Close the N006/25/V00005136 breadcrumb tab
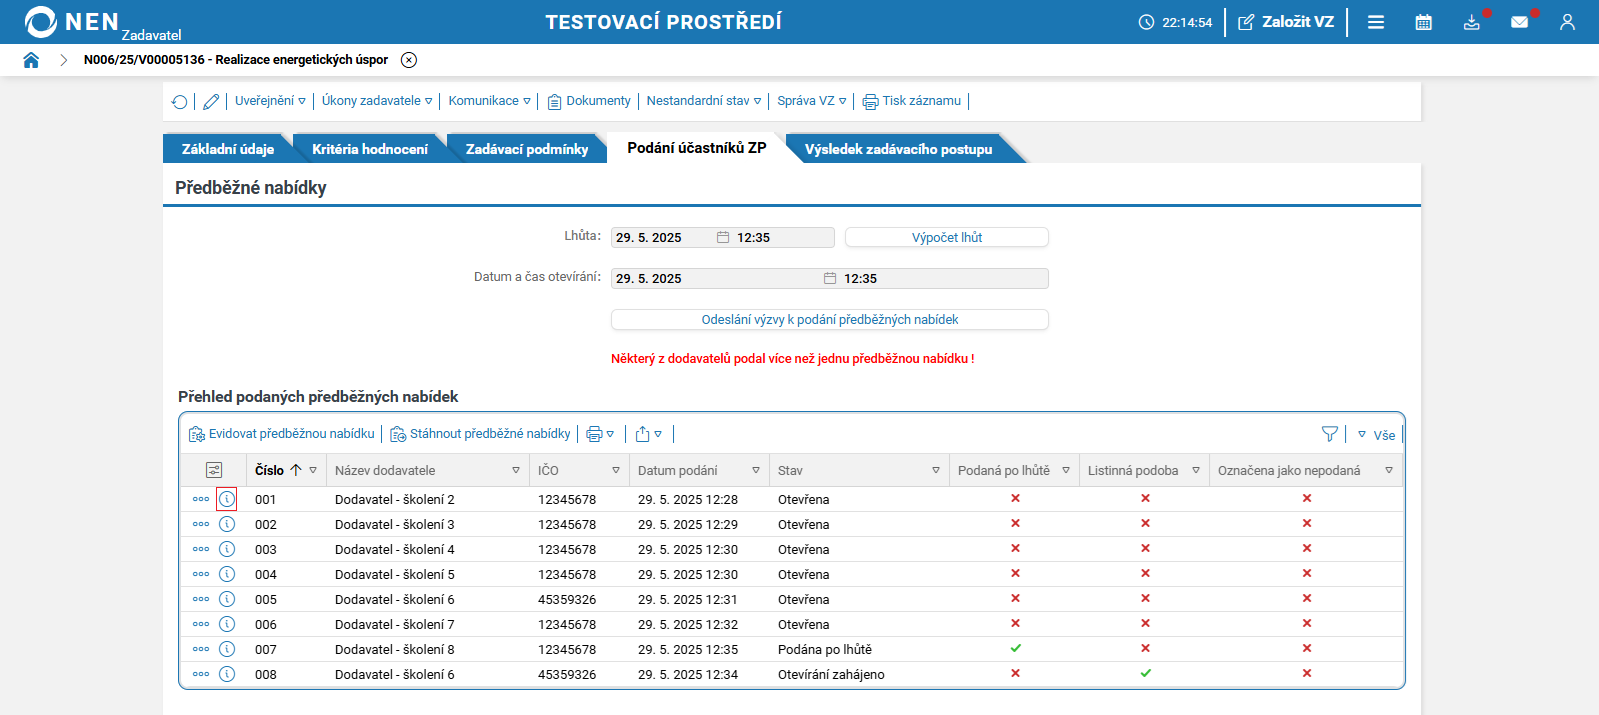Image resolution: width=1599 pixels, height=715 pixels. coord(409,60)
